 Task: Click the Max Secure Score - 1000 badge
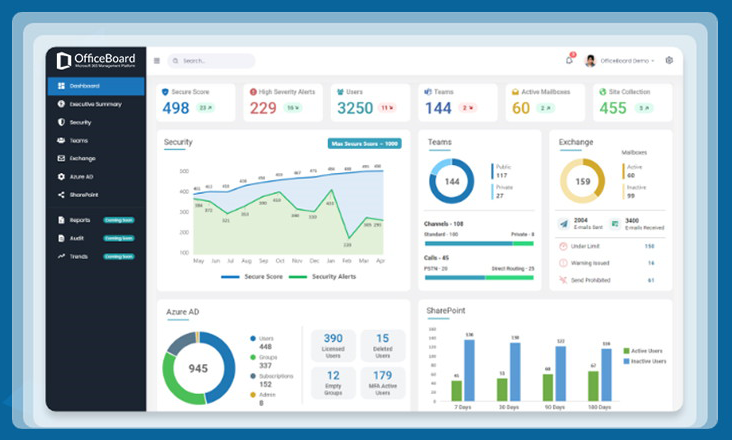365,144
